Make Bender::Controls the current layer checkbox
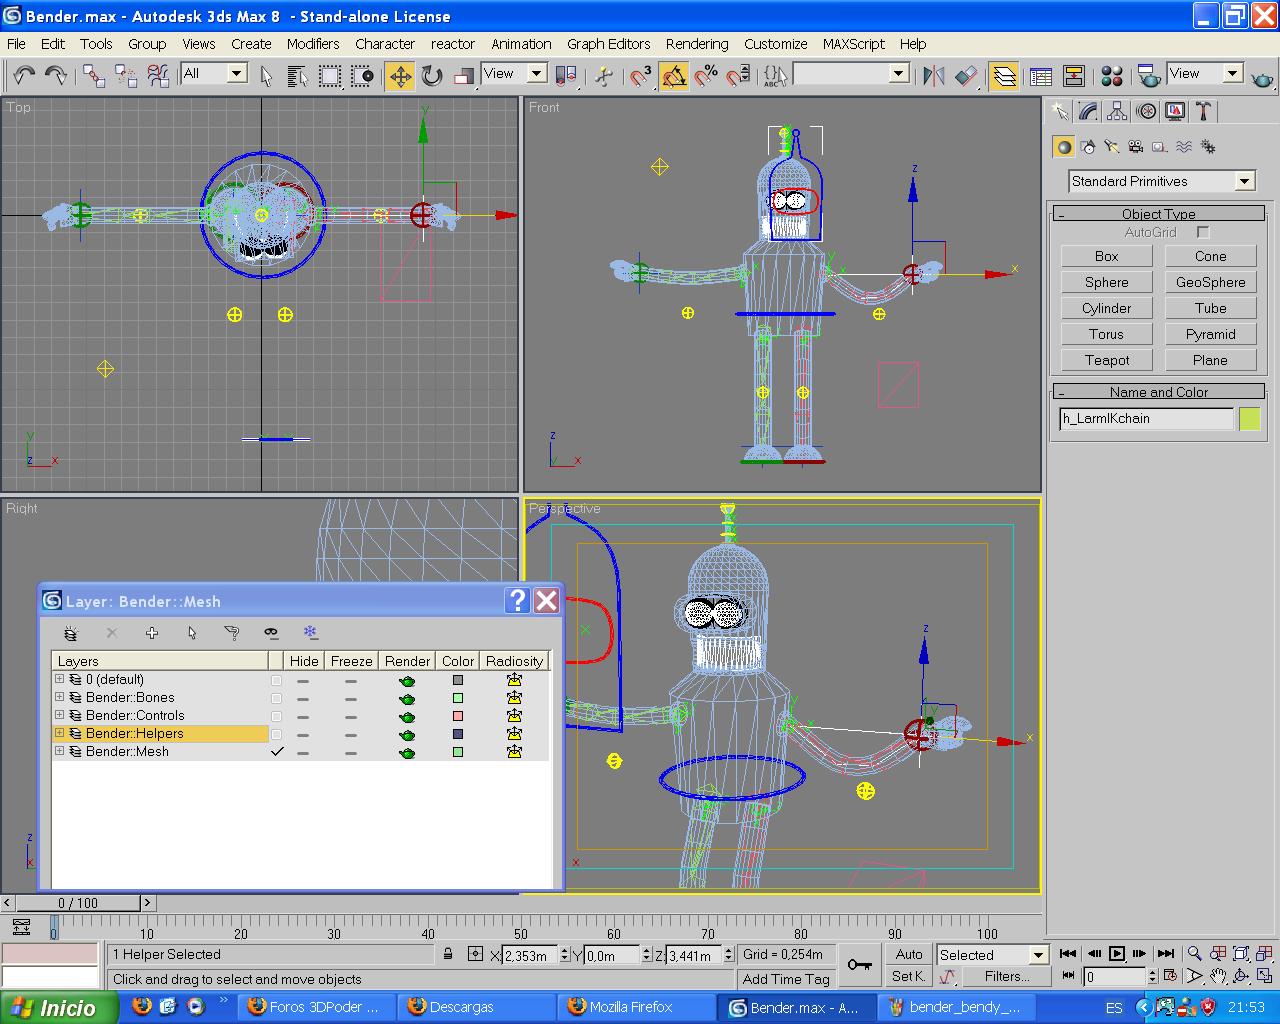The image size is (1280, 1024). tap(277, 716)
